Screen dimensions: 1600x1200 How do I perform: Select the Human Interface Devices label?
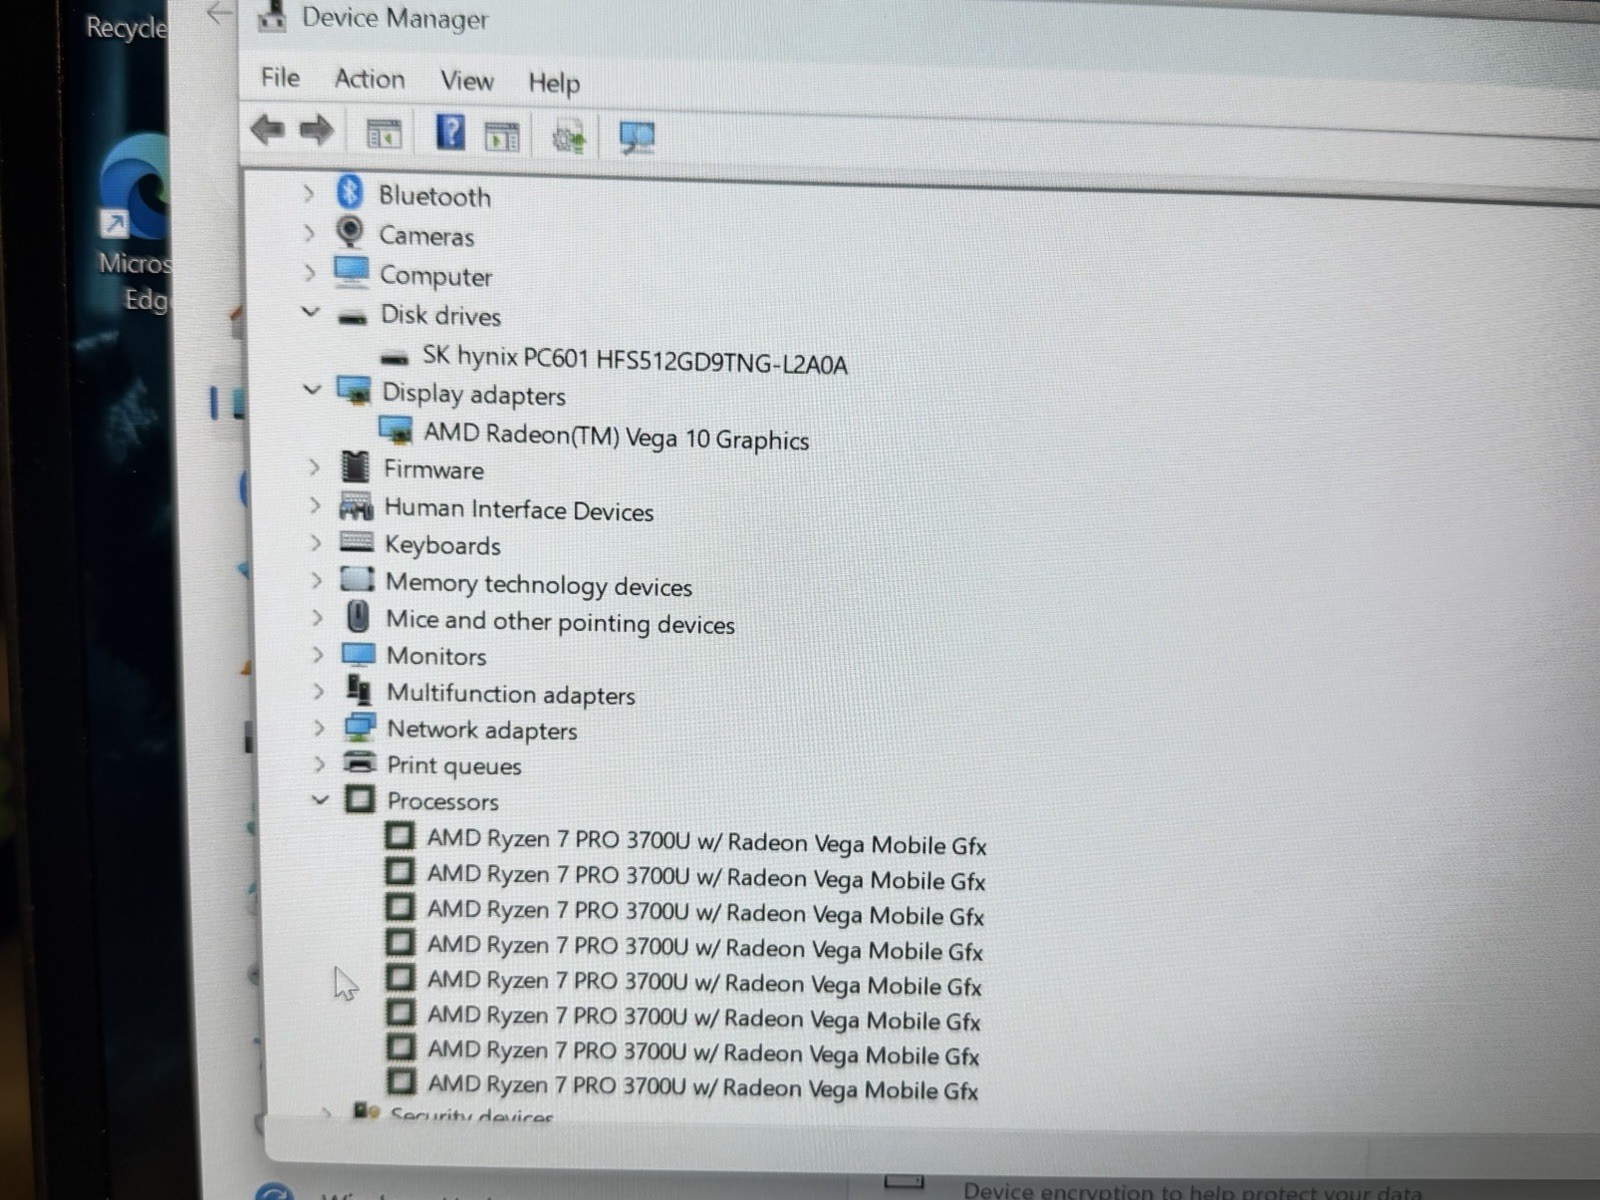tap(519, 510)
